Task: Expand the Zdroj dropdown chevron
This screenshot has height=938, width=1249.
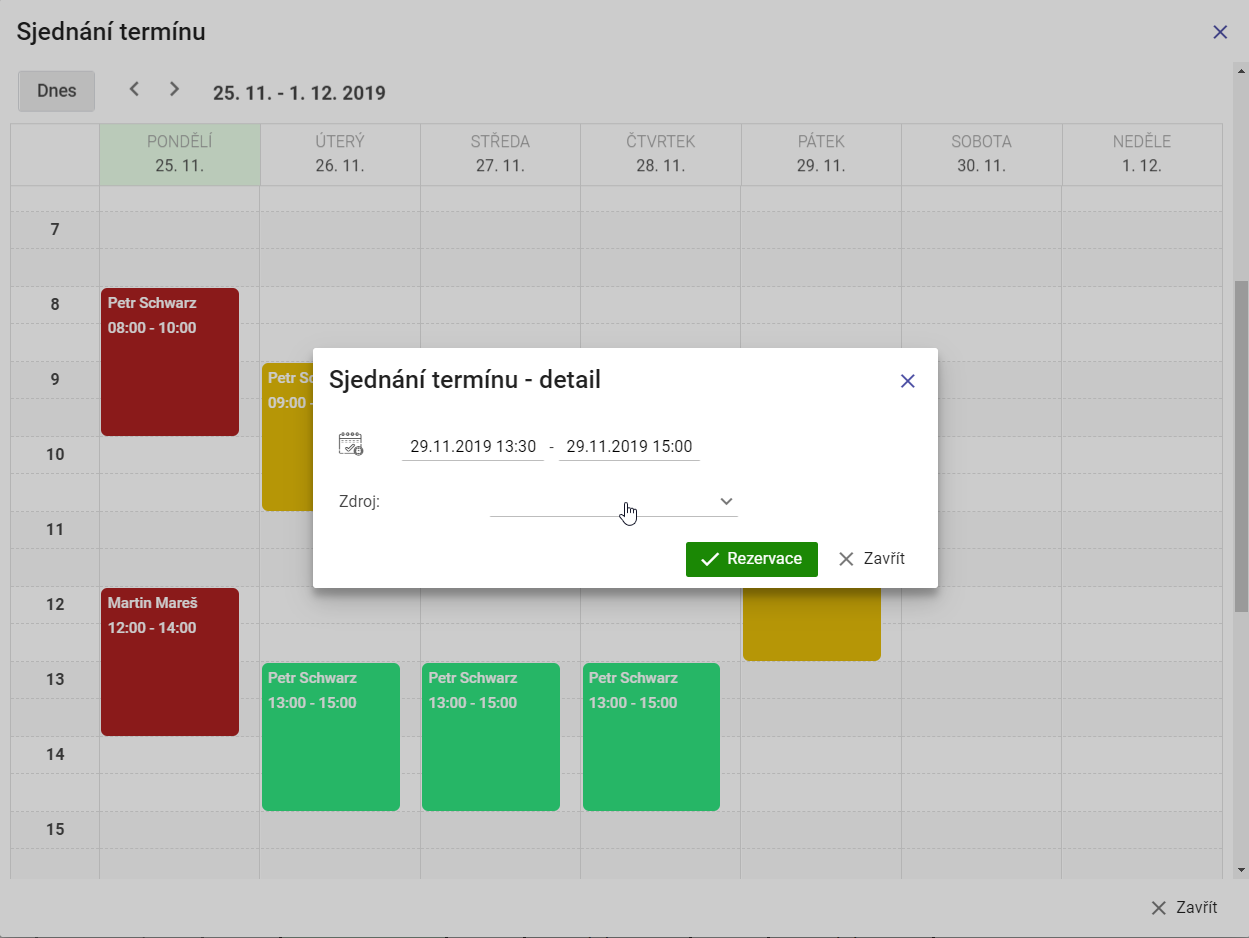Action: (x=727, y=501)
